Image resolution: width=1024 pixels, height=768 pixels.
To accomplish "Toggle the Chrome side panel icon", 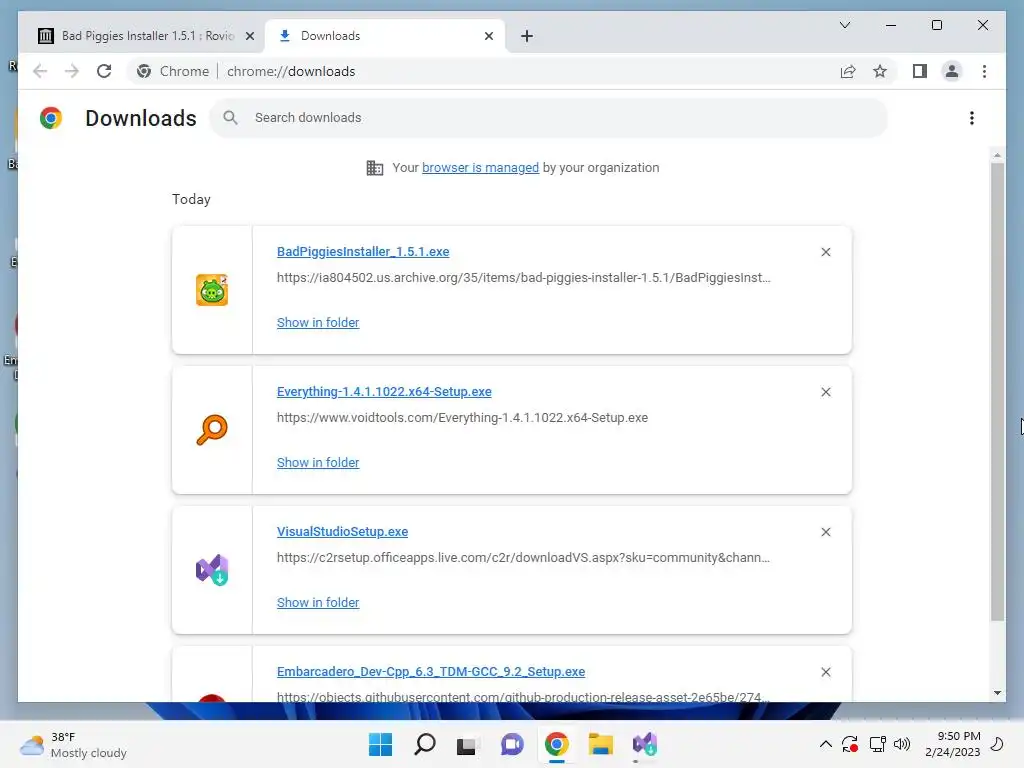I will (920, 71).
